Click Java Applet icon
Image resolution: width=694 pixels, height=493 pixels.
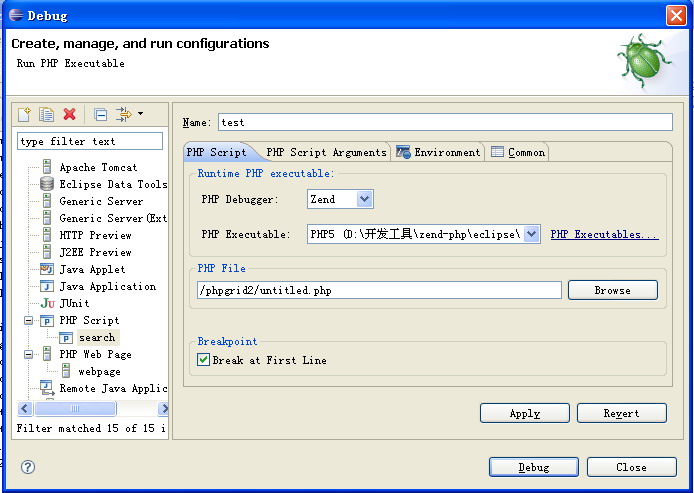point(47,269)
